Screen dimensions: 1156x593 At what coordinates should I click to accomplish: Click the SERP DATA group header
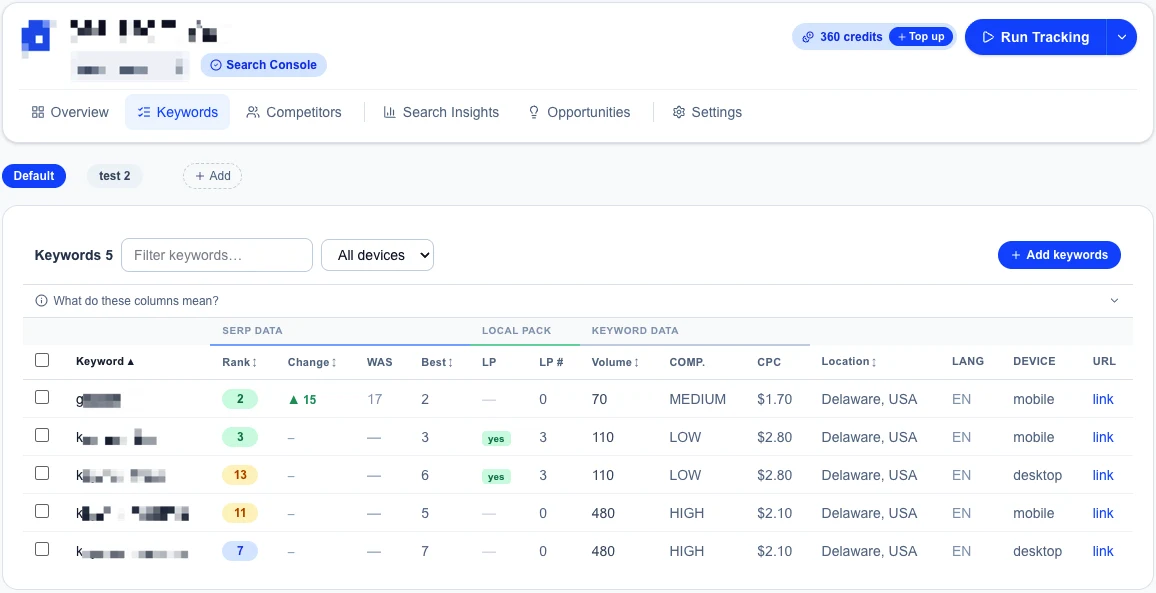pyautogui.click(x=252, y=330)
